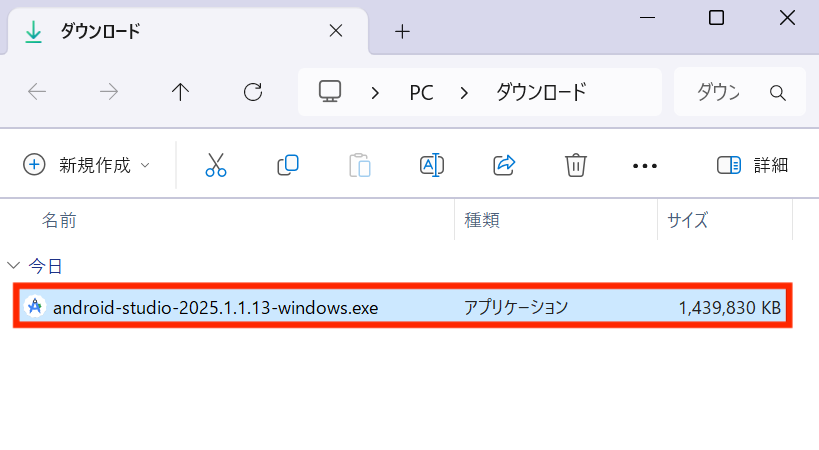The width and height of the screenshot is (819, 450).
Task: Go up one folder level
Action: tap(180, 92)
